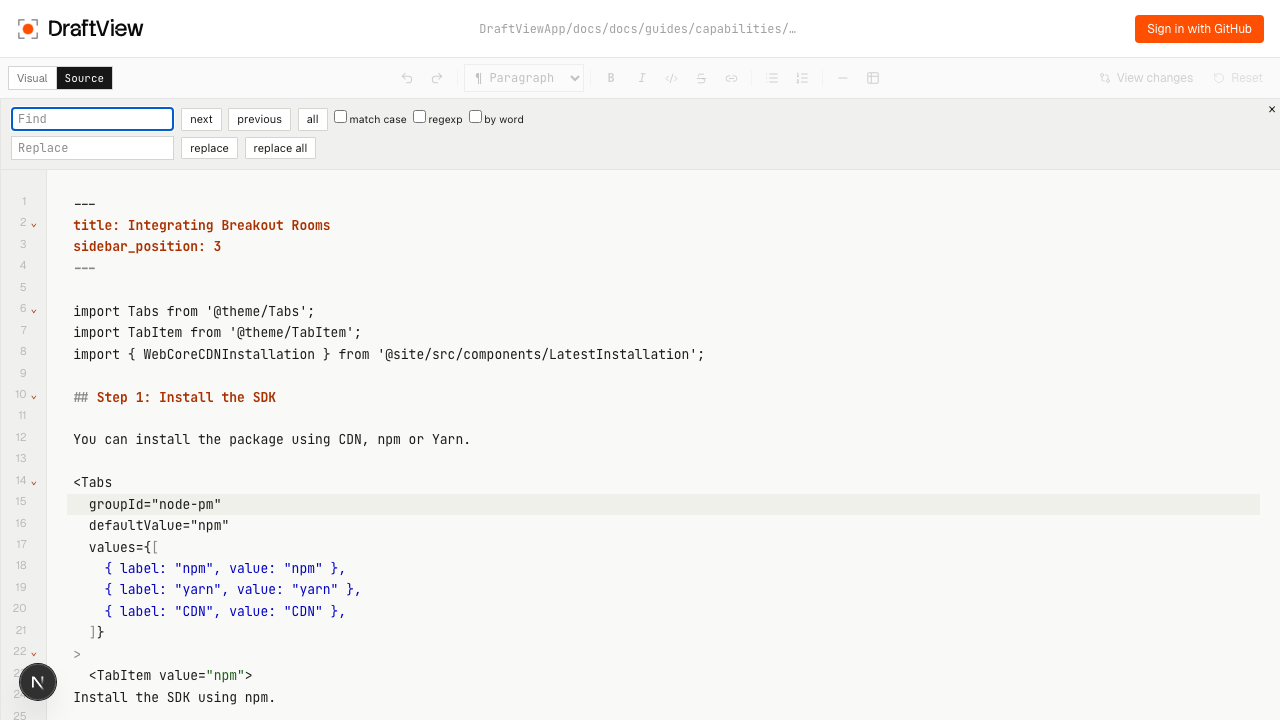Collapse the fold at line 6
Image resolution: width=1280 pixels, height=720 pixels.
pos(34,311)
